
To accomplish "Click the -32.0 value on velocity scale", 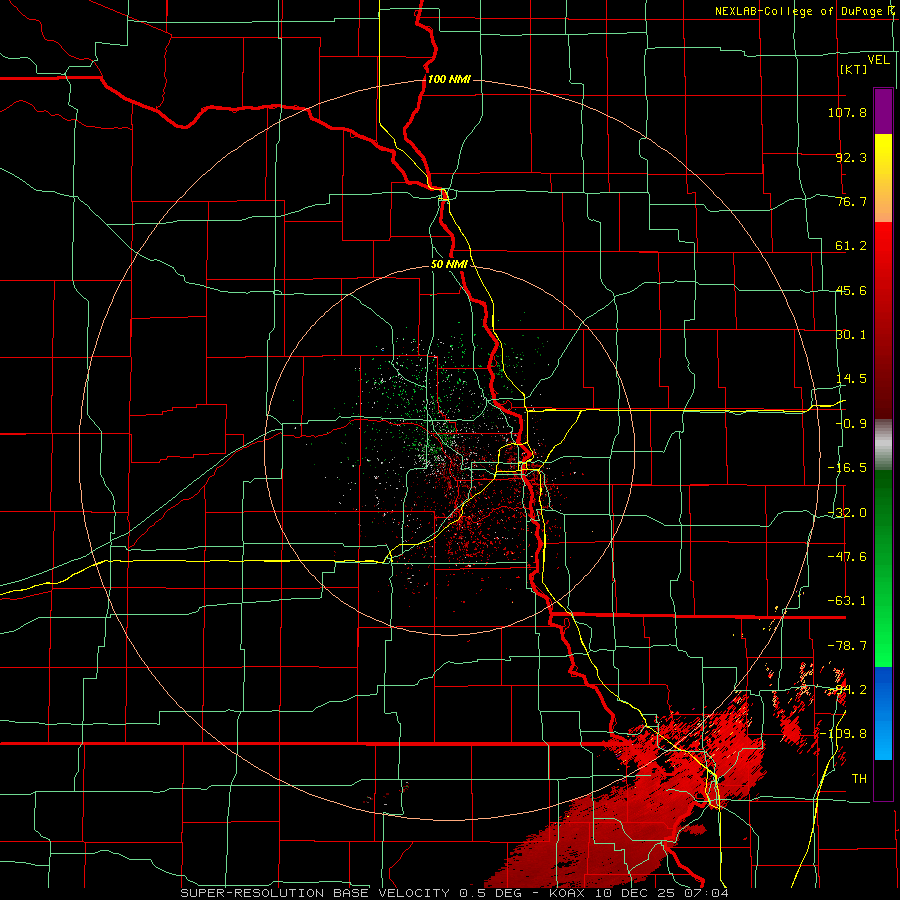I will [847, 513].
